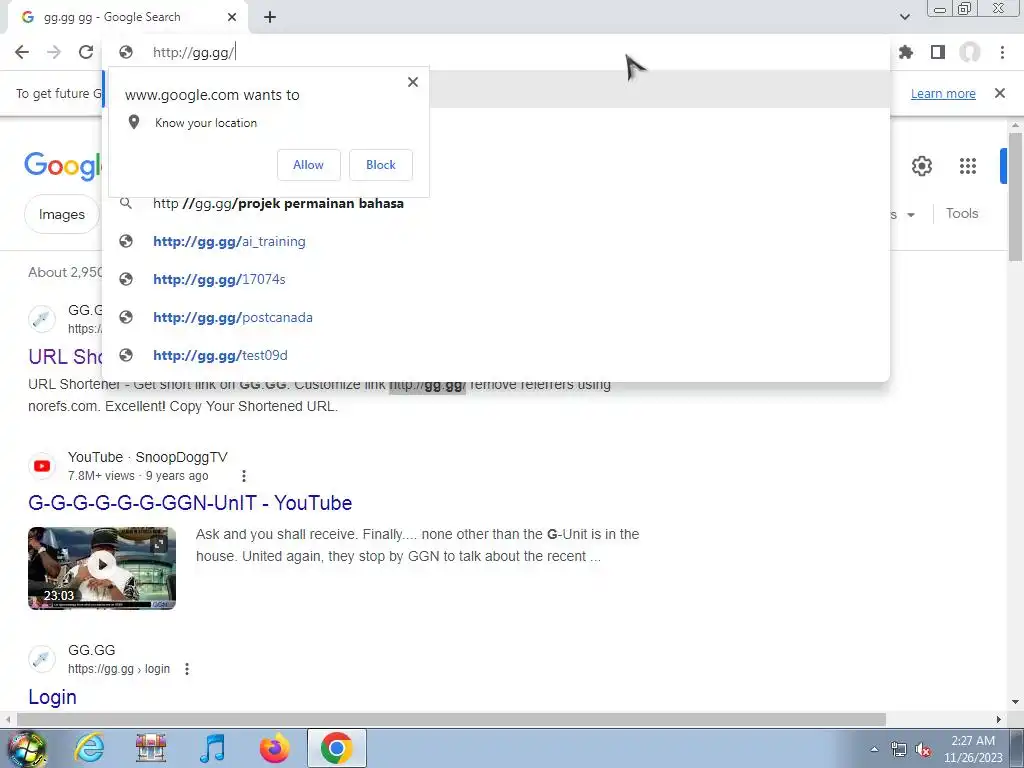Select suggestion projek permainan bahasa
1024x768 pixels.
coord(496,204)
